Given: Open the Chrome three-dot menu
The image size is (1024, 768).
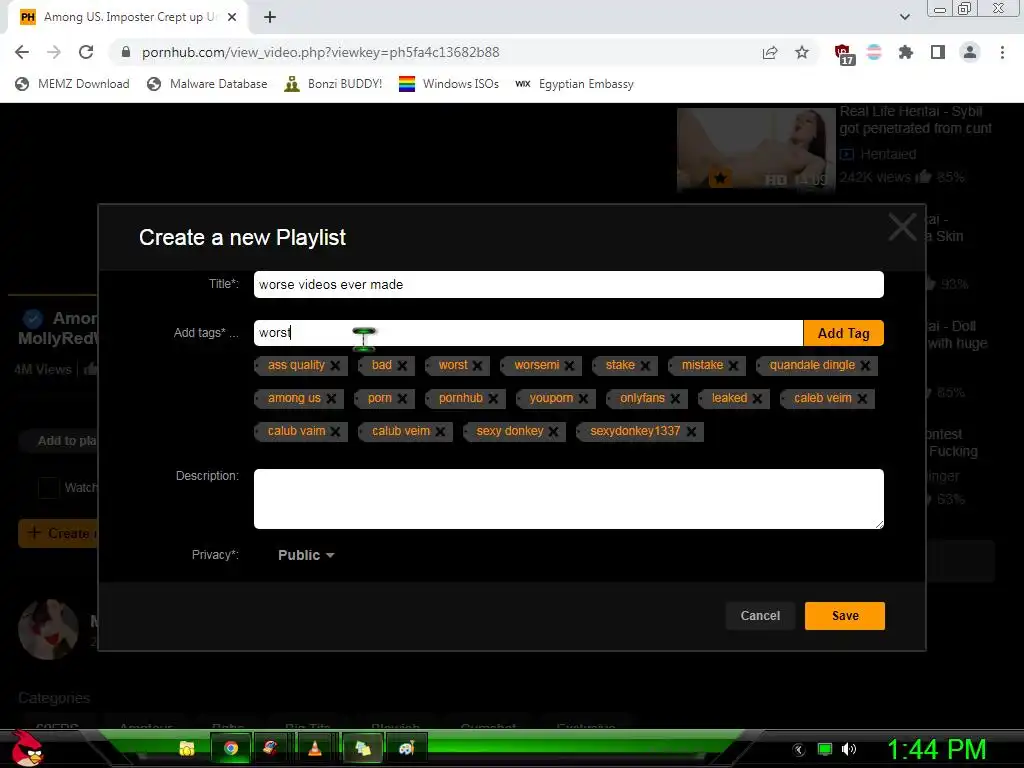Looking at the screenshot, I should tap(1002, 52).
